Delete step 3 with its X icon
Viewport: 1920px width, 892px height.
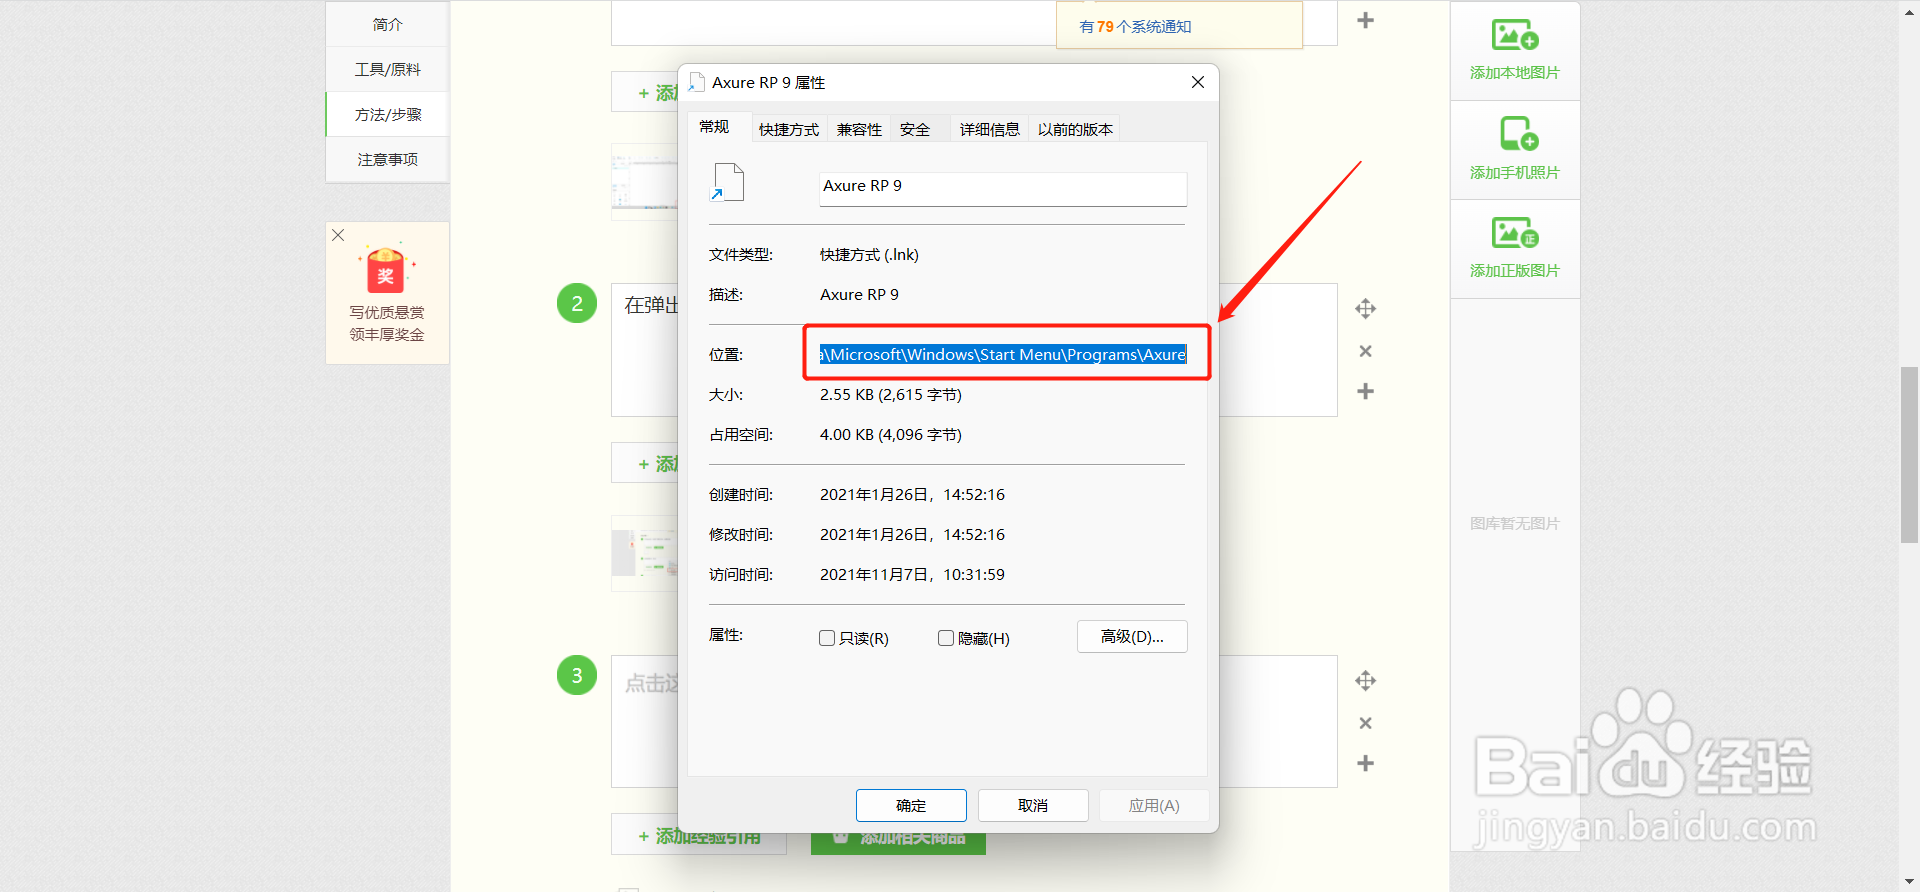[x=1365, y=723]
